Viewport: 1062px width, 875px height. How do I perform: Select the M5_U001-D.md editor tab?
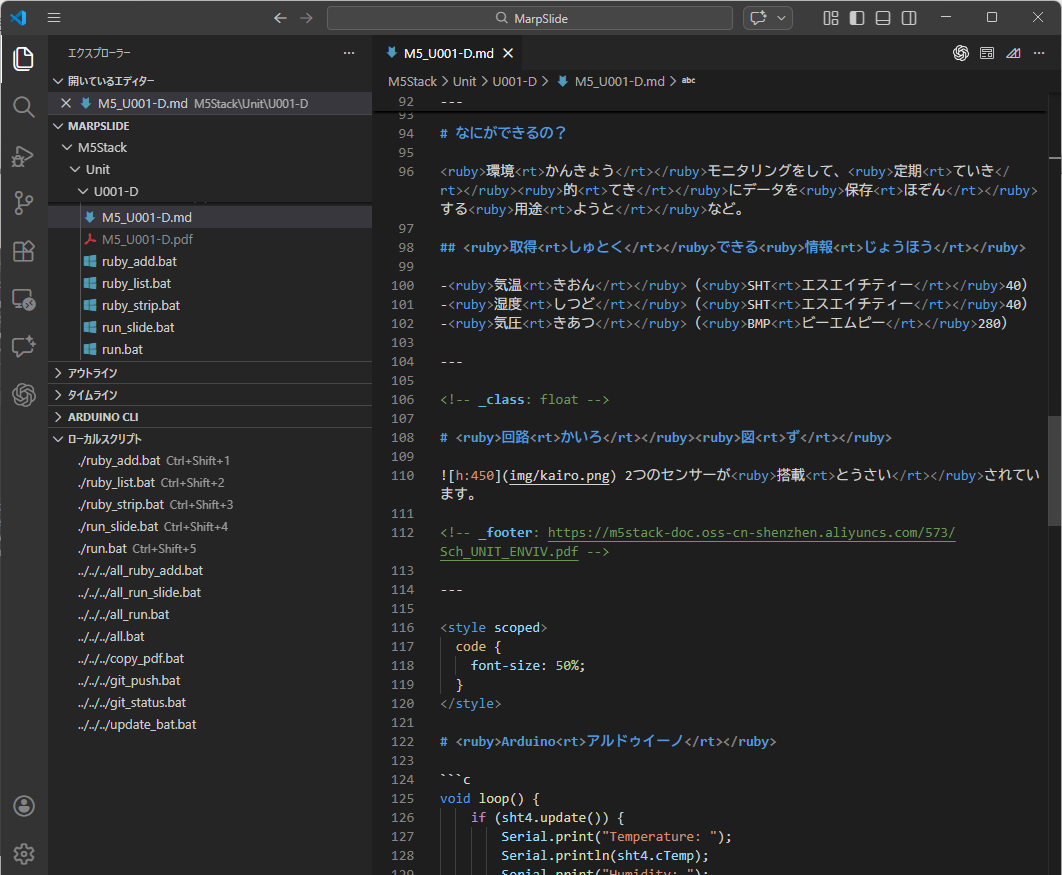coord(448,54)
